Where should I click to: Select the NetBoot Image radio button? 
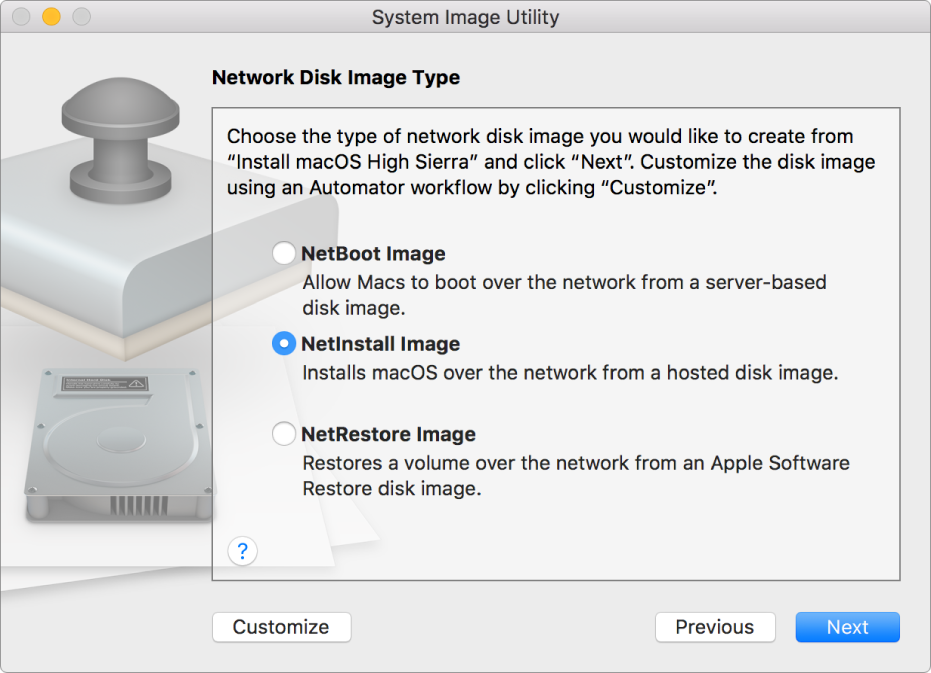(x=284, y=254)
